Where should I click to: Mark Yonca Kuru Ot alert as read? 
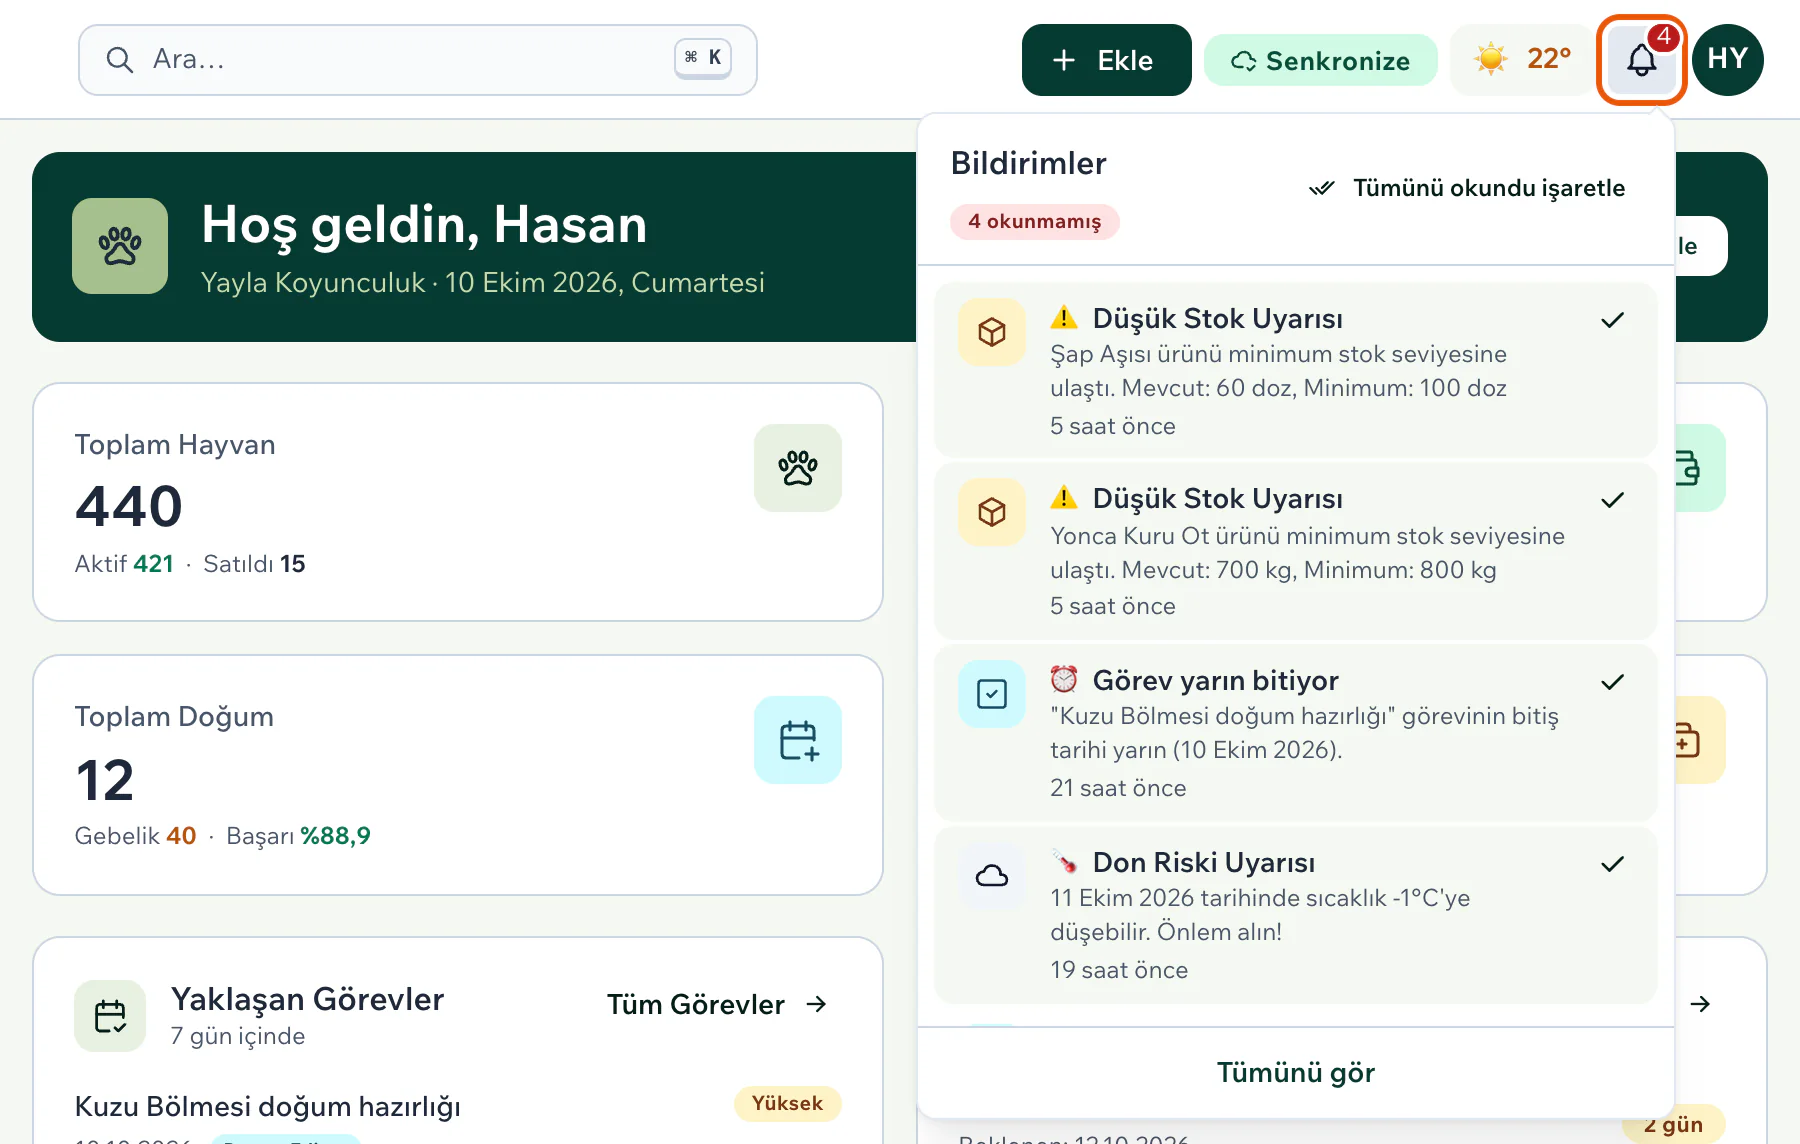point(1612,500)
